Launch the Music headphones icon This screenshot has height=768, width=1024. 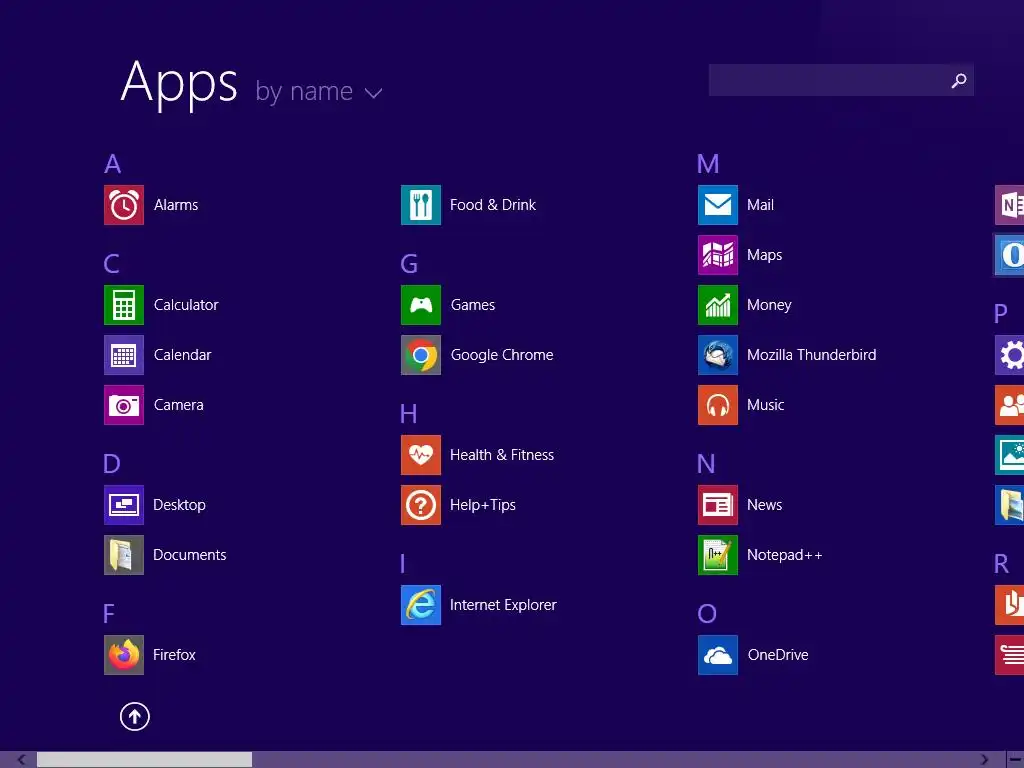718,405
